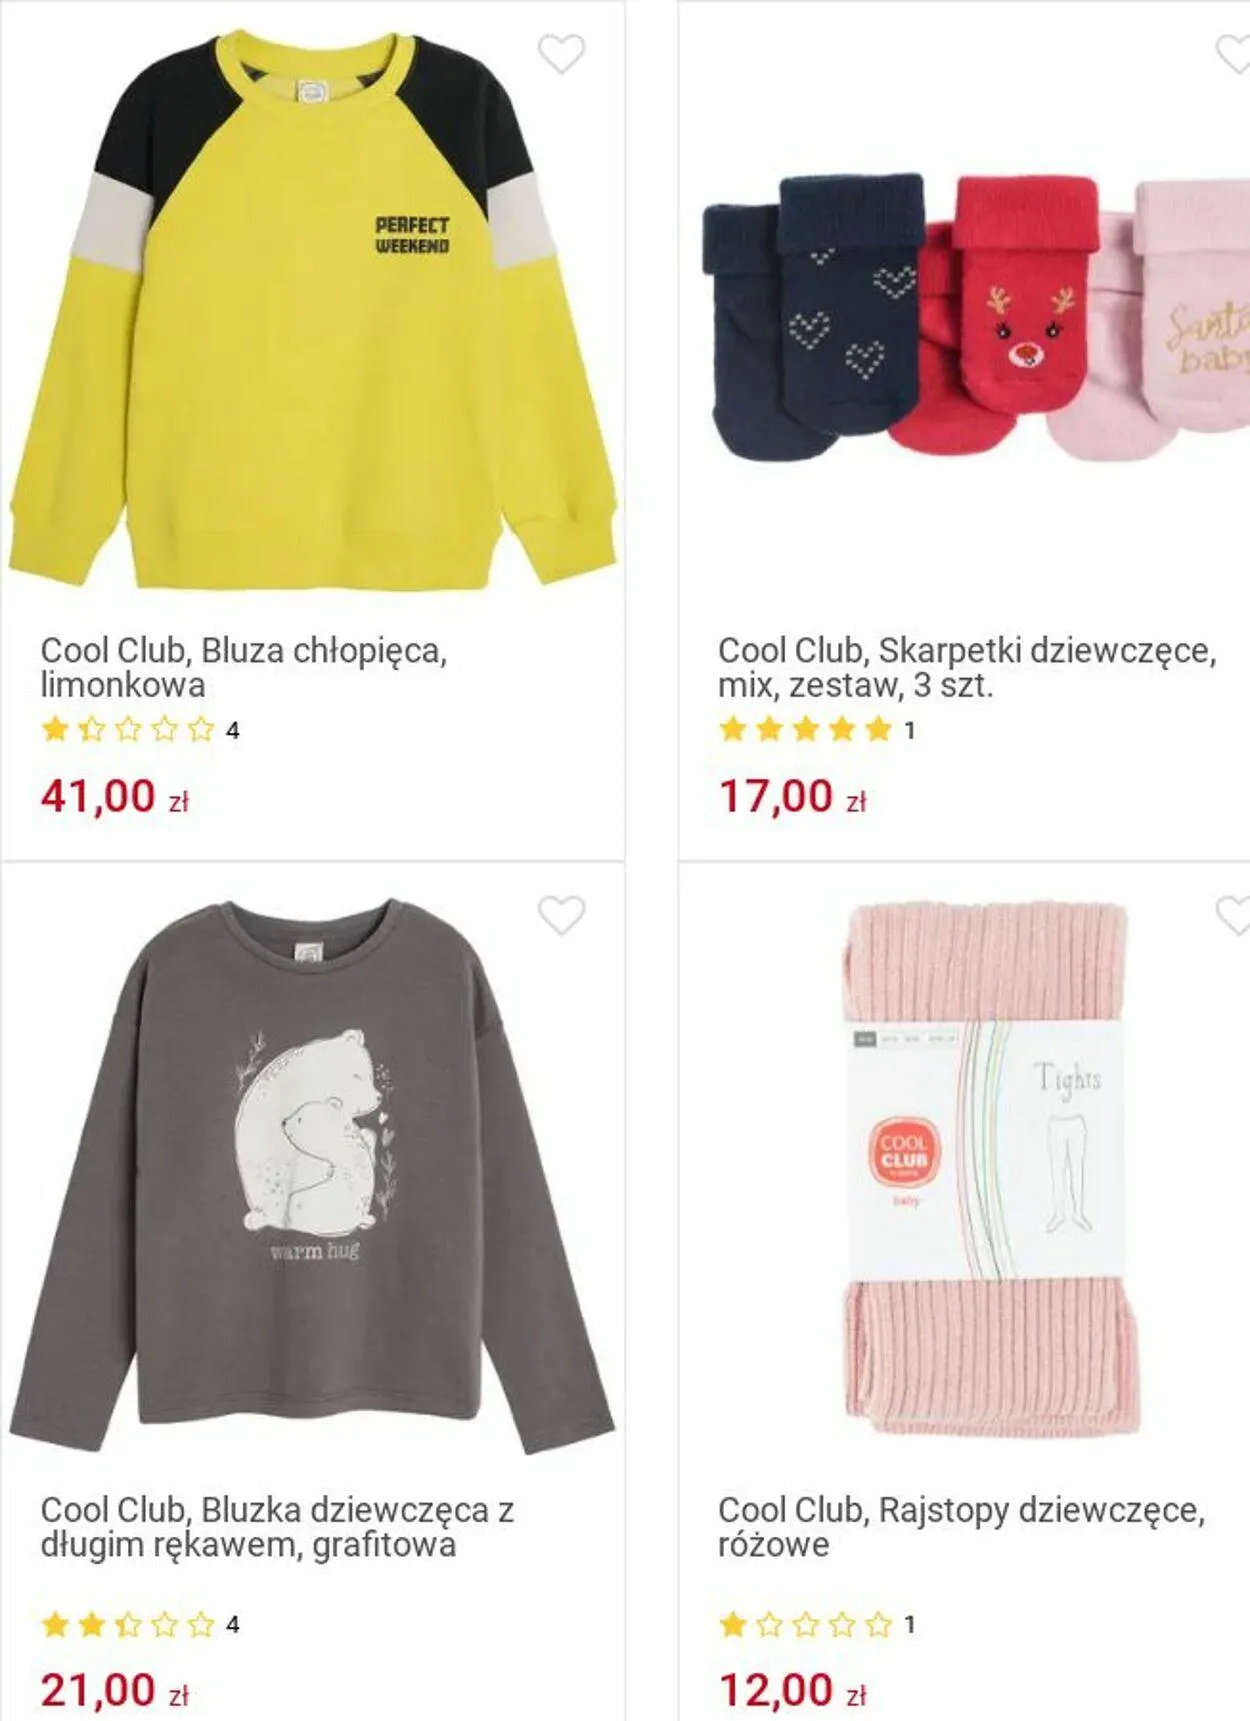Select the 12,00 zł price

[792, 1690]
